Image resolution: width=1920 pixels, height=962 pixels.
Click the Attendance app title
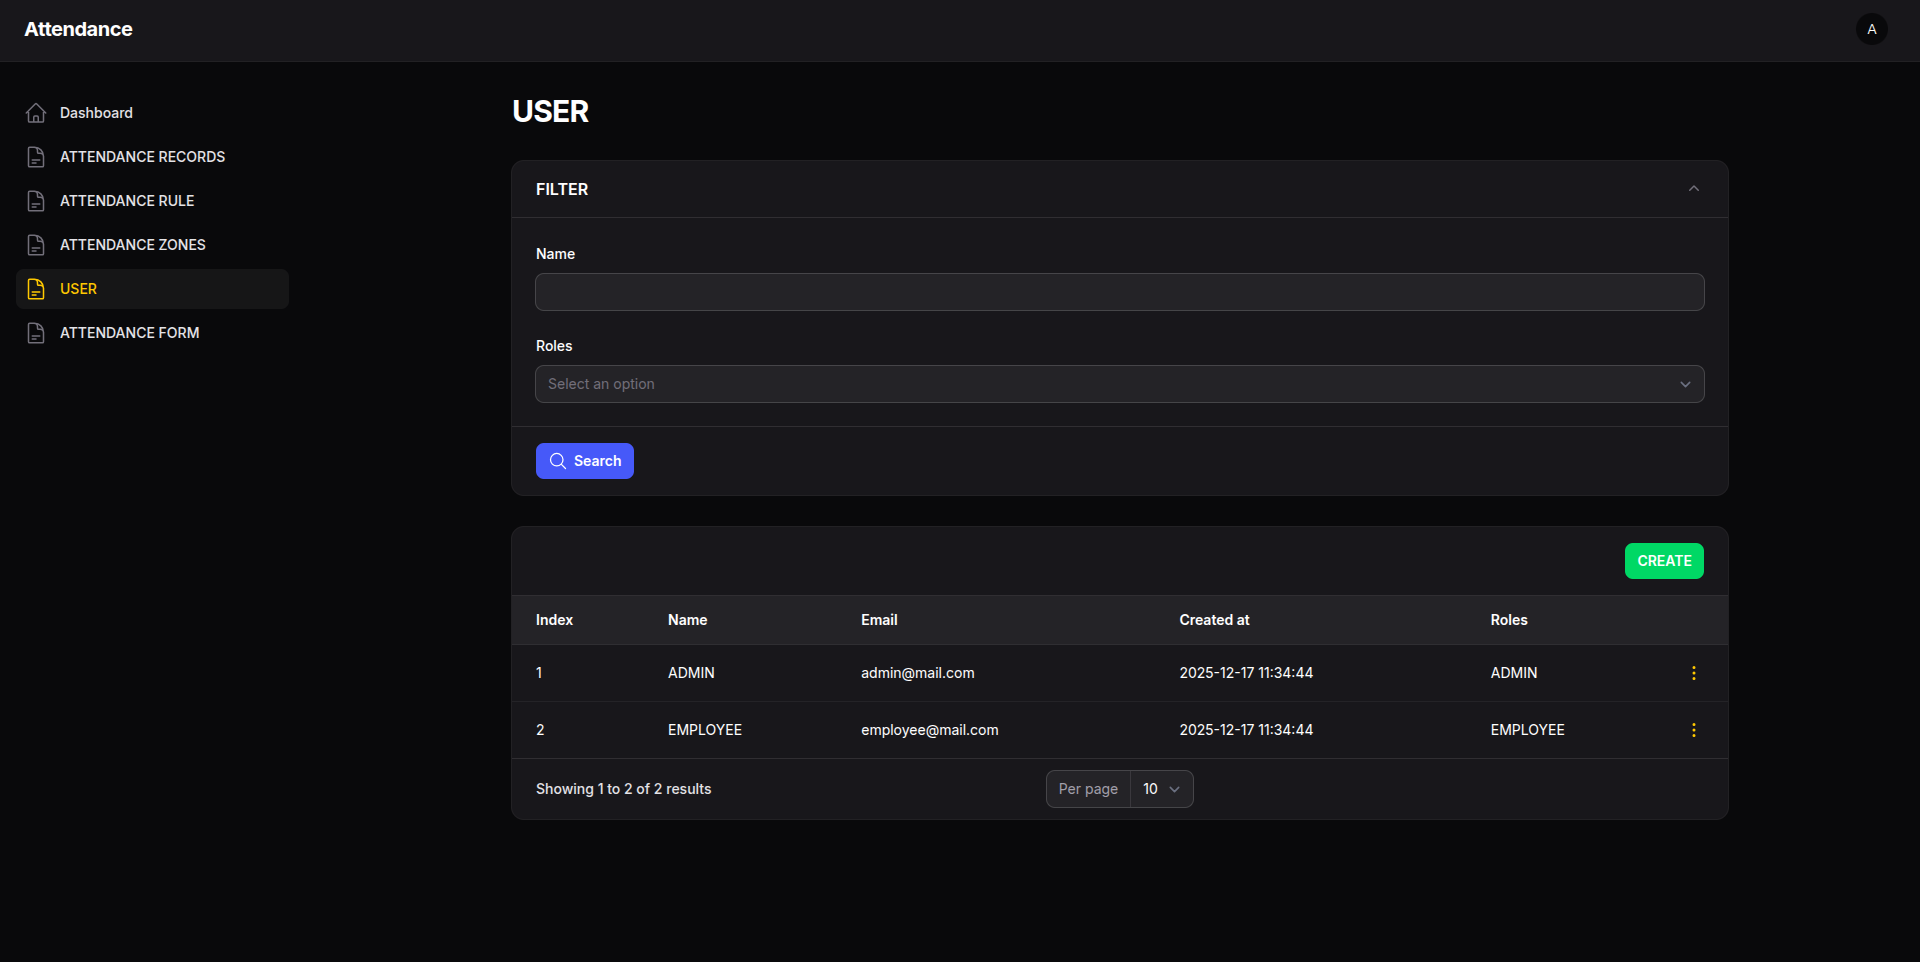coord(78,30)
